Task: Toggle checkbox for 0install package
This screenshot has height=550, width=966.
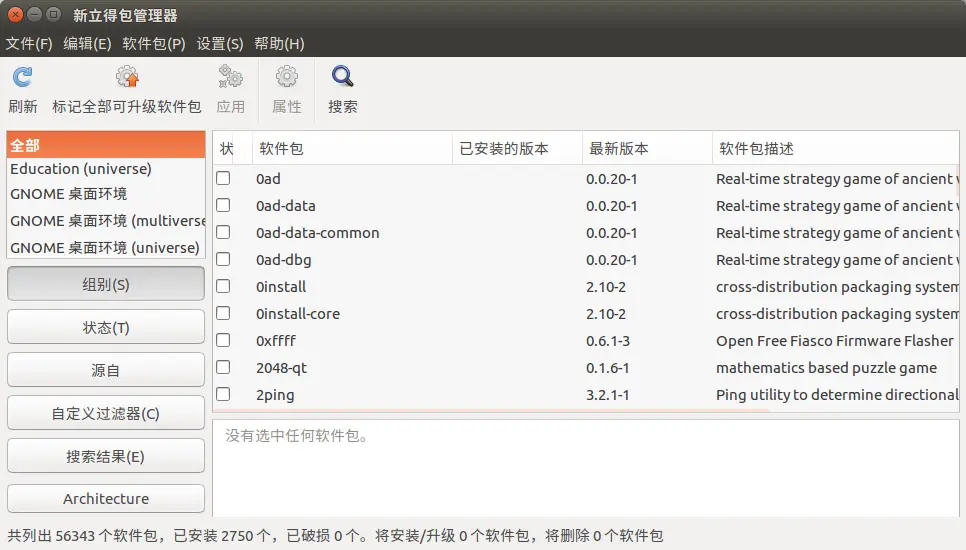Action: pyautogui.click(x=223, y=286)
